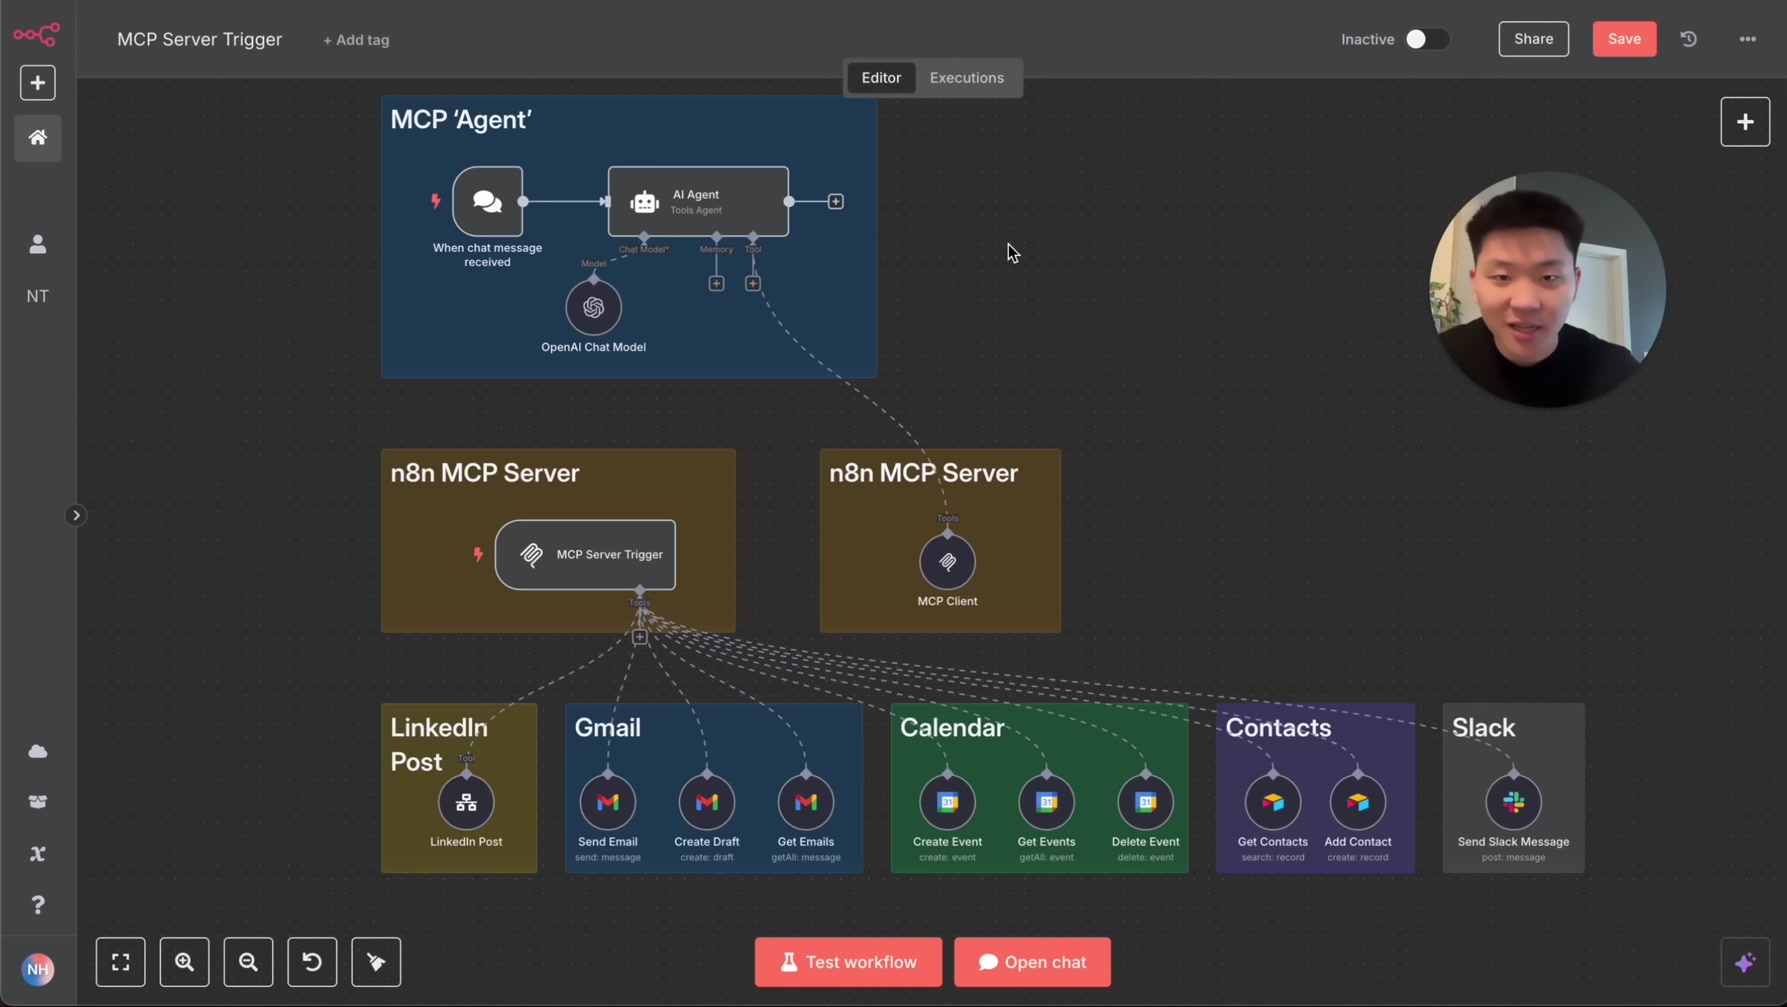This screenshot has height=1007, width=1787.
Task: Select the Get Contacts Airtable node
Action: [x=1273, y=802]
